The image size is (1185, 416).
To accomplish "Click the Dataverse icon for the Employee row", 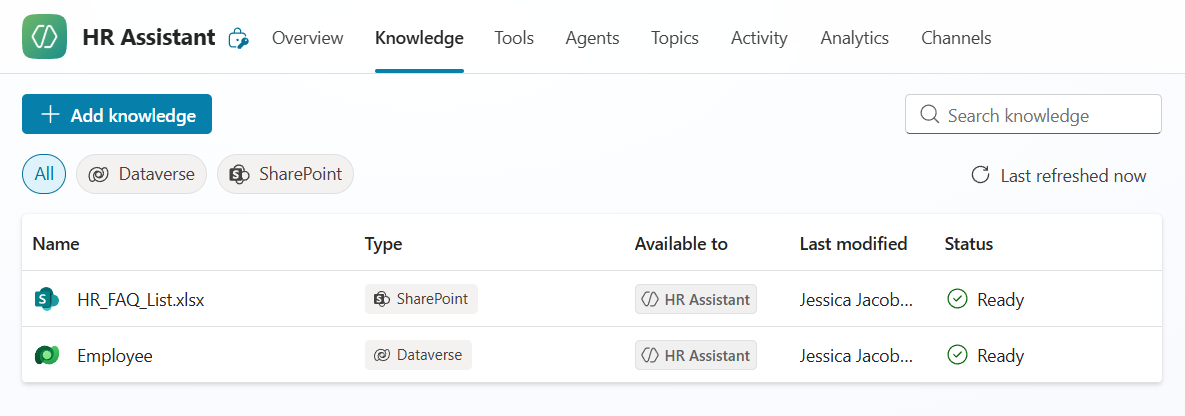I will coord(47,355).
